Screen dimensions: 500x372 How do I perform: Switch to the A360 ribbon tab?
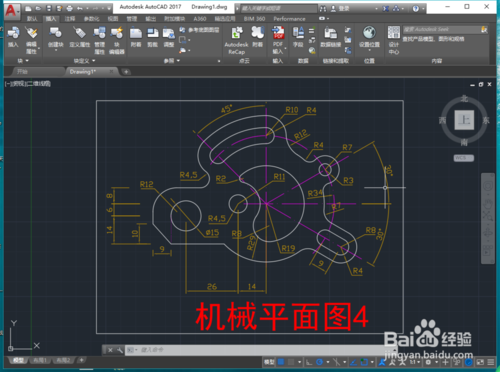199,19
